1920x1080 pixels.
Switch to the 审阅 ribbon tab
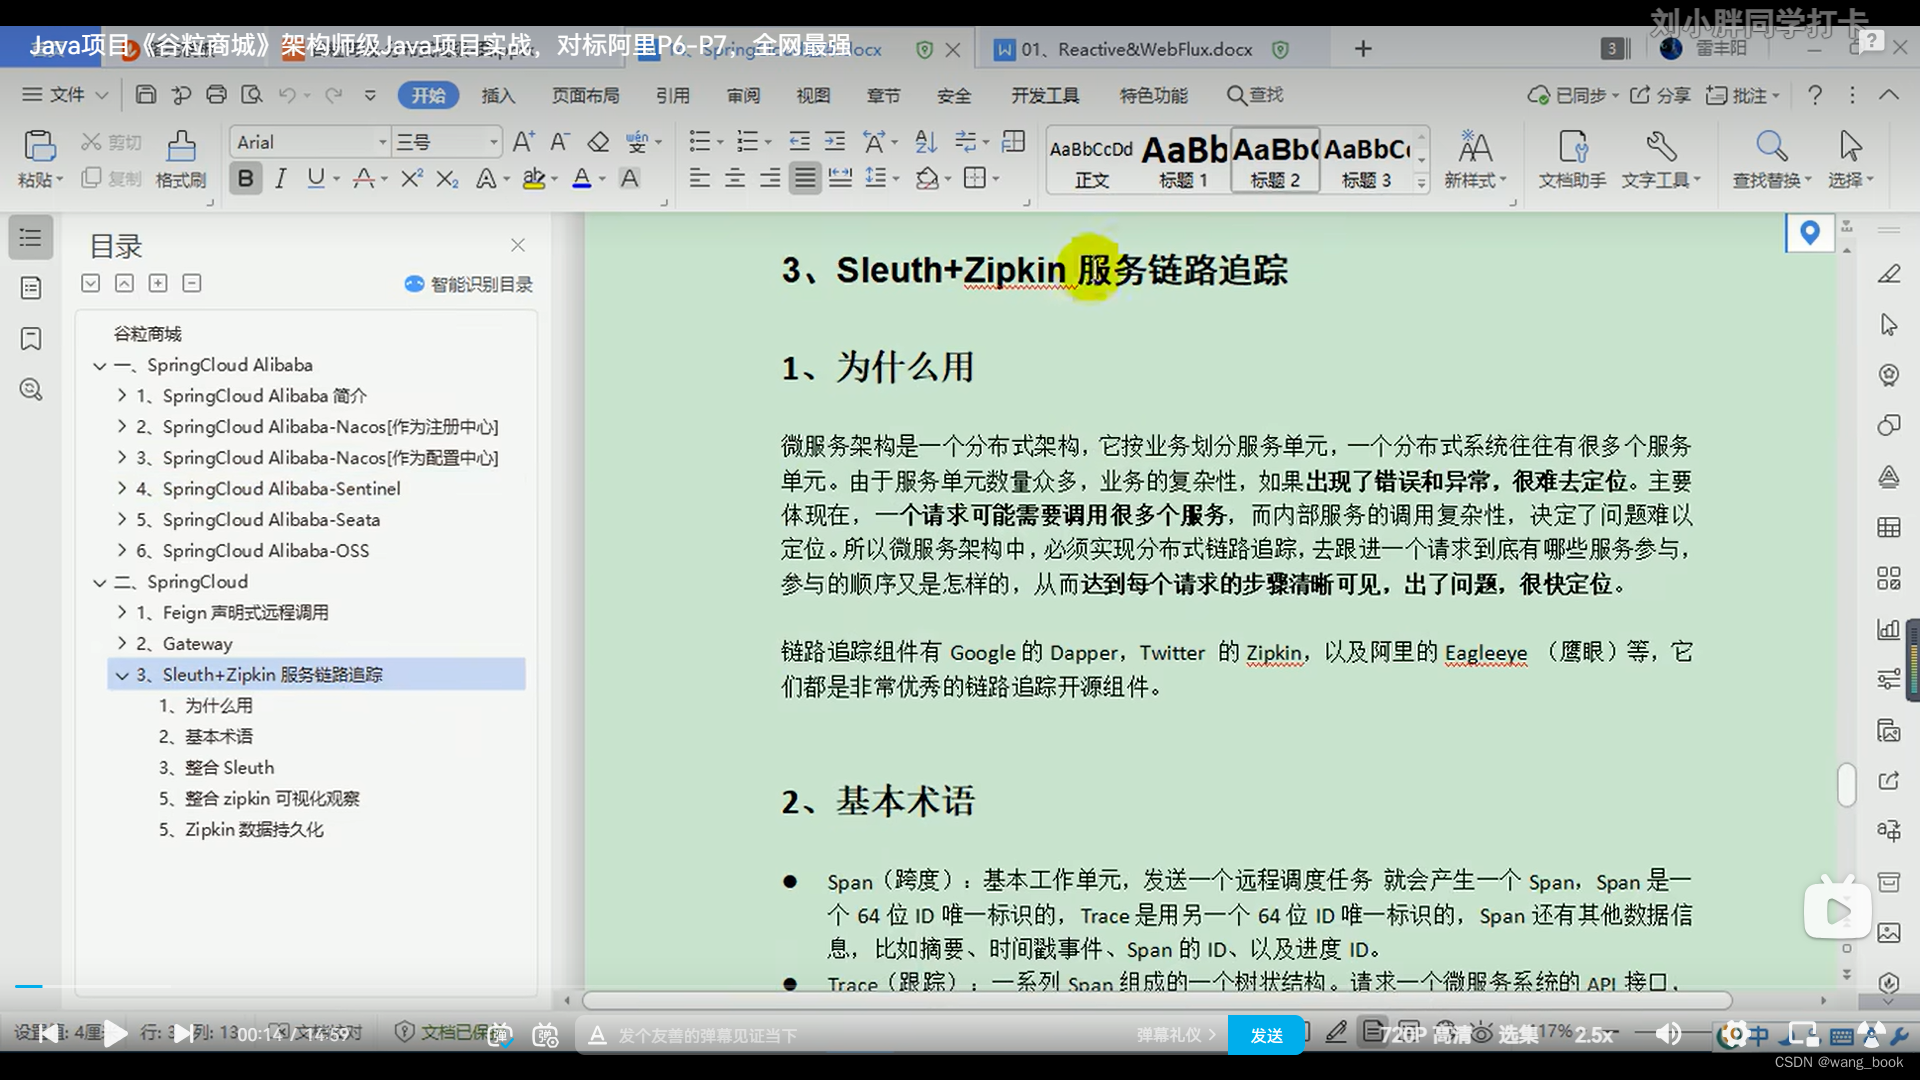[743, 95]
